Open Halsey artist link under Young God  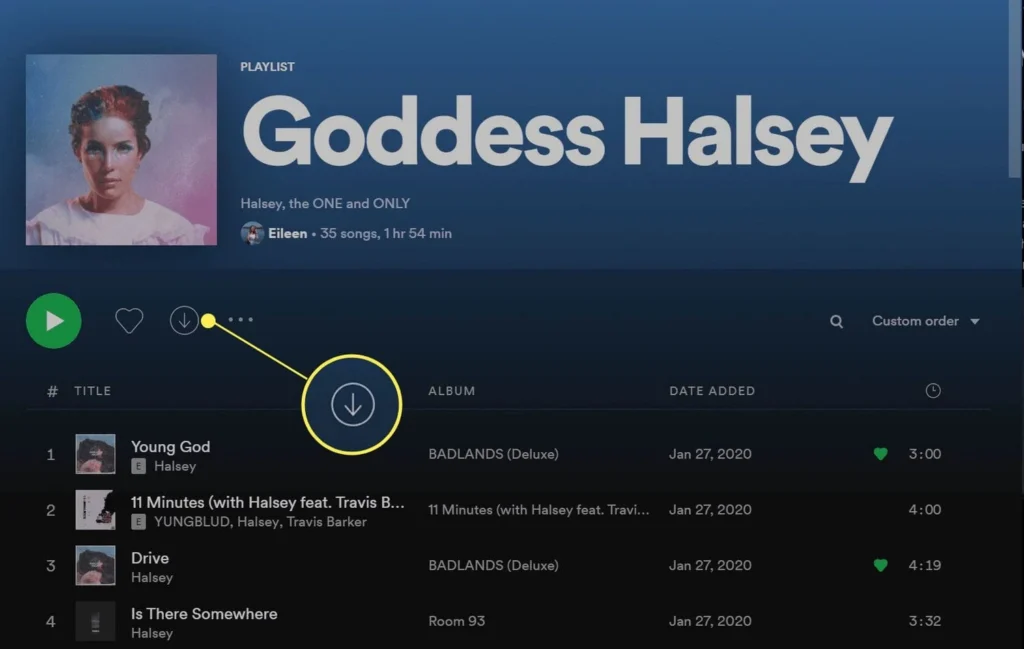pyautogui.click(x=175, y=466)
